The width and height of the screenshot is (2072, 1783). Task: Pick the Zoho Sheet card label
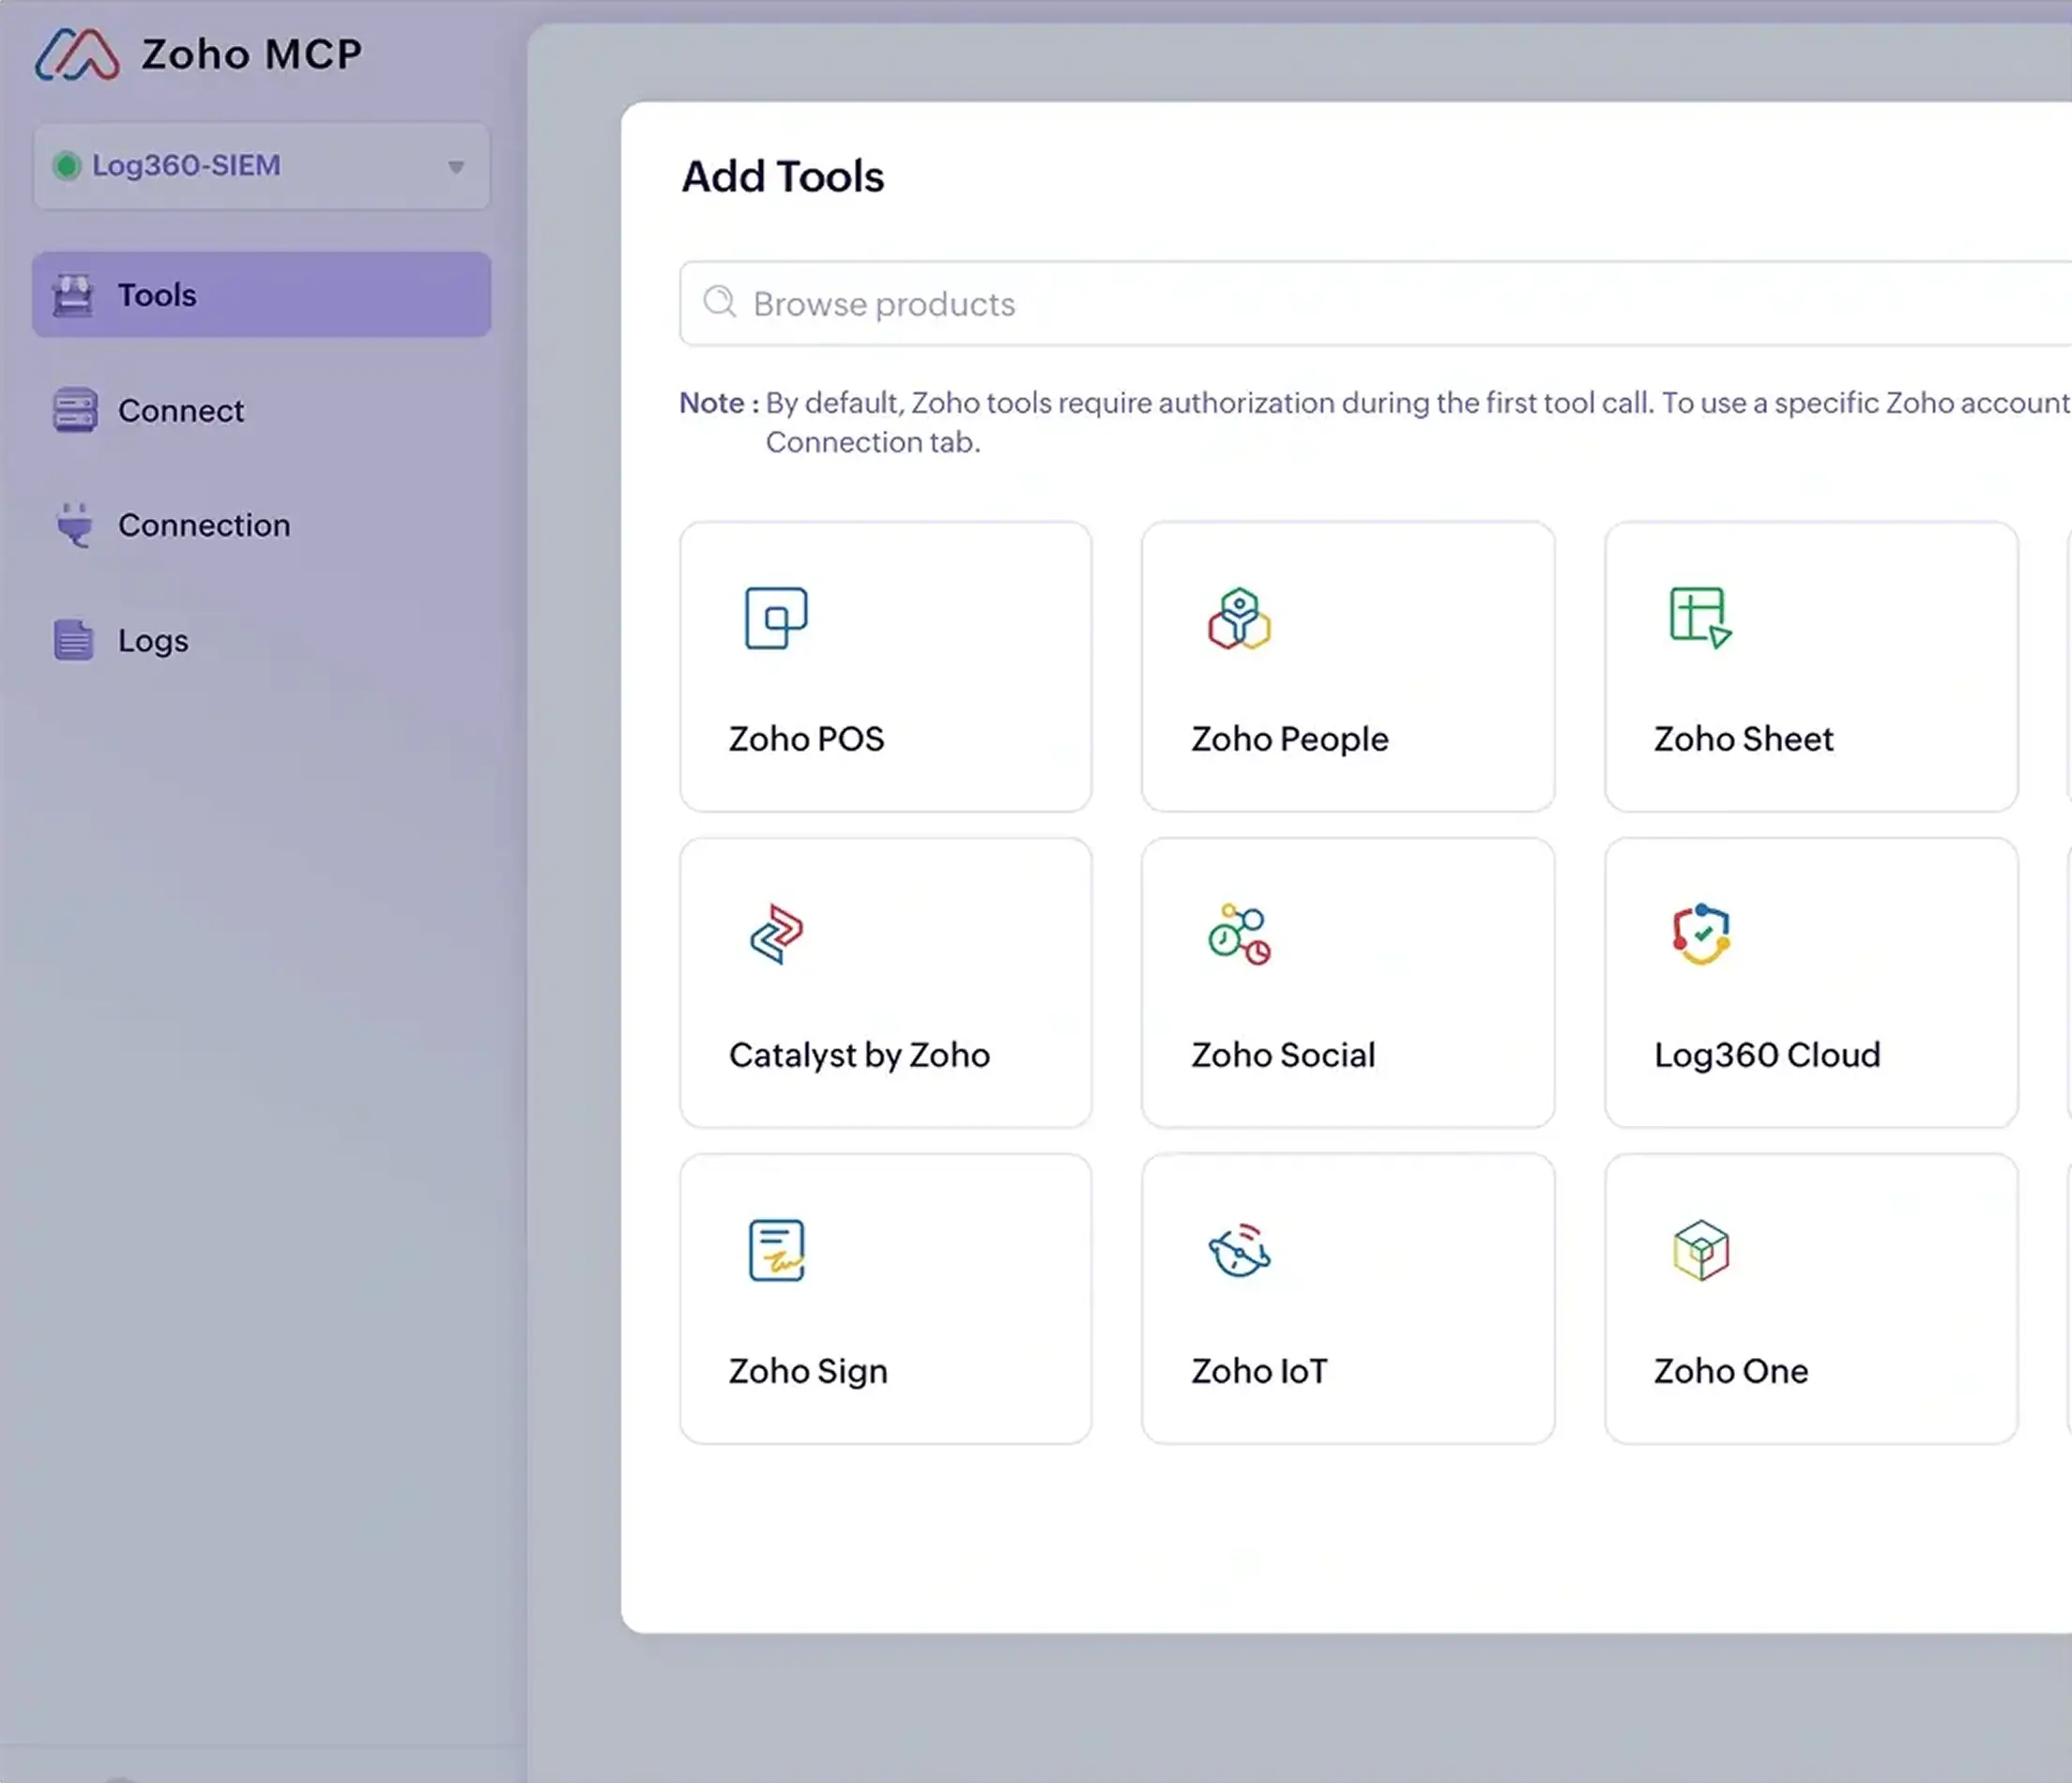pyautogui.click(x=1743, y=739)
